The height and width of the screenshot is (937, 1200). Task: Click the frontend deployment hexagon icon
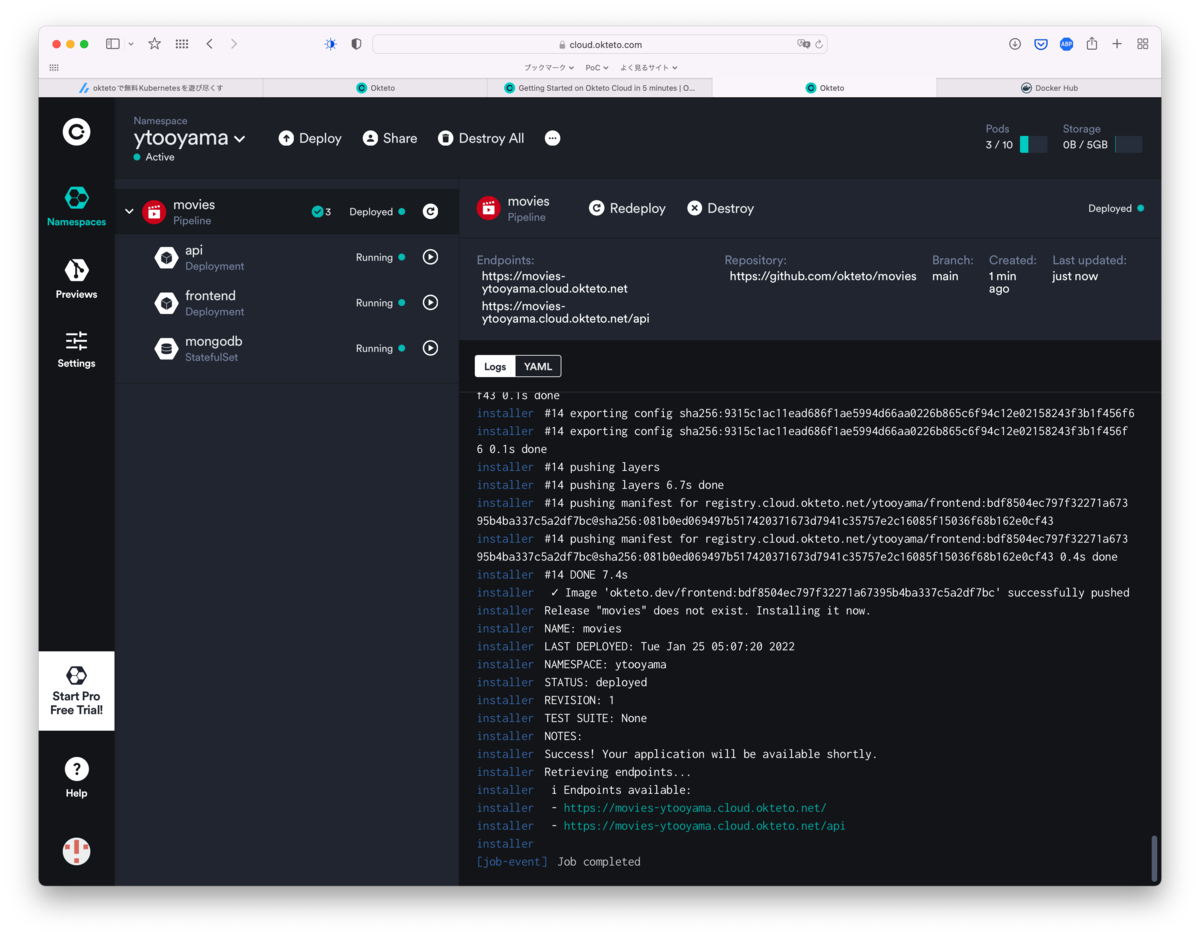coord(166,303)
